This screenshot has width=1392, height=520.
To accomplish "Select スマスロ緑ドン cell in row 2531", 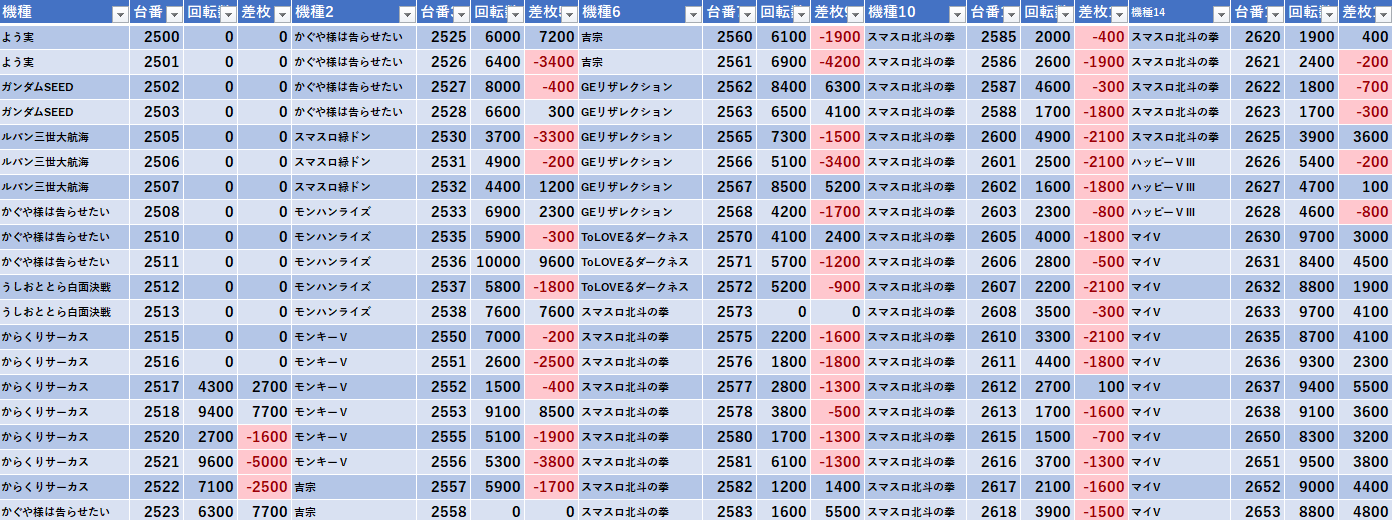I will pyautogui.click(x=354, y=162).
